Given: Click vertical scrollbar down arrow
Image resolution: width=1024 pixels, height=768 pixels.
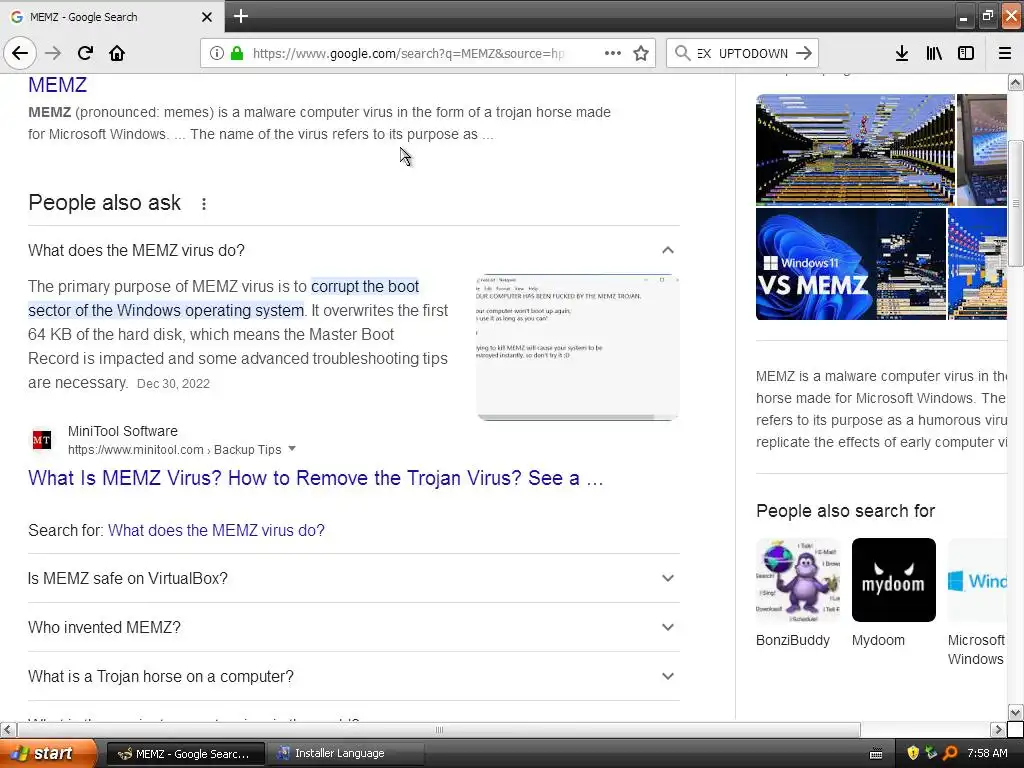Looking at the screenshot, I should point(1015,712).
